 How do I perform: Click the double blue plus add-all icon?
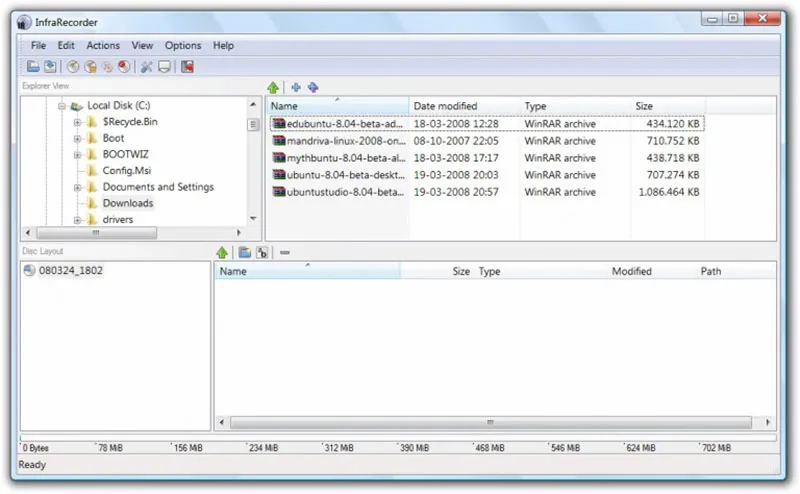coord(313,87)
